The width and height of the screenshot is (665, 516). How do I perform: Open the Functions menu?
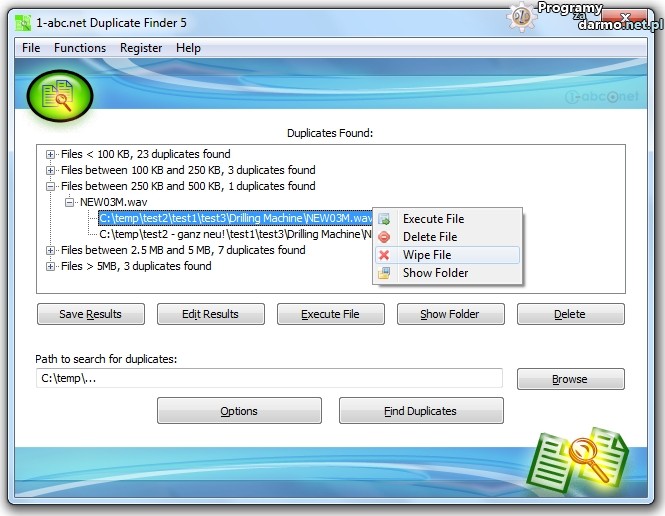[80, 48]
